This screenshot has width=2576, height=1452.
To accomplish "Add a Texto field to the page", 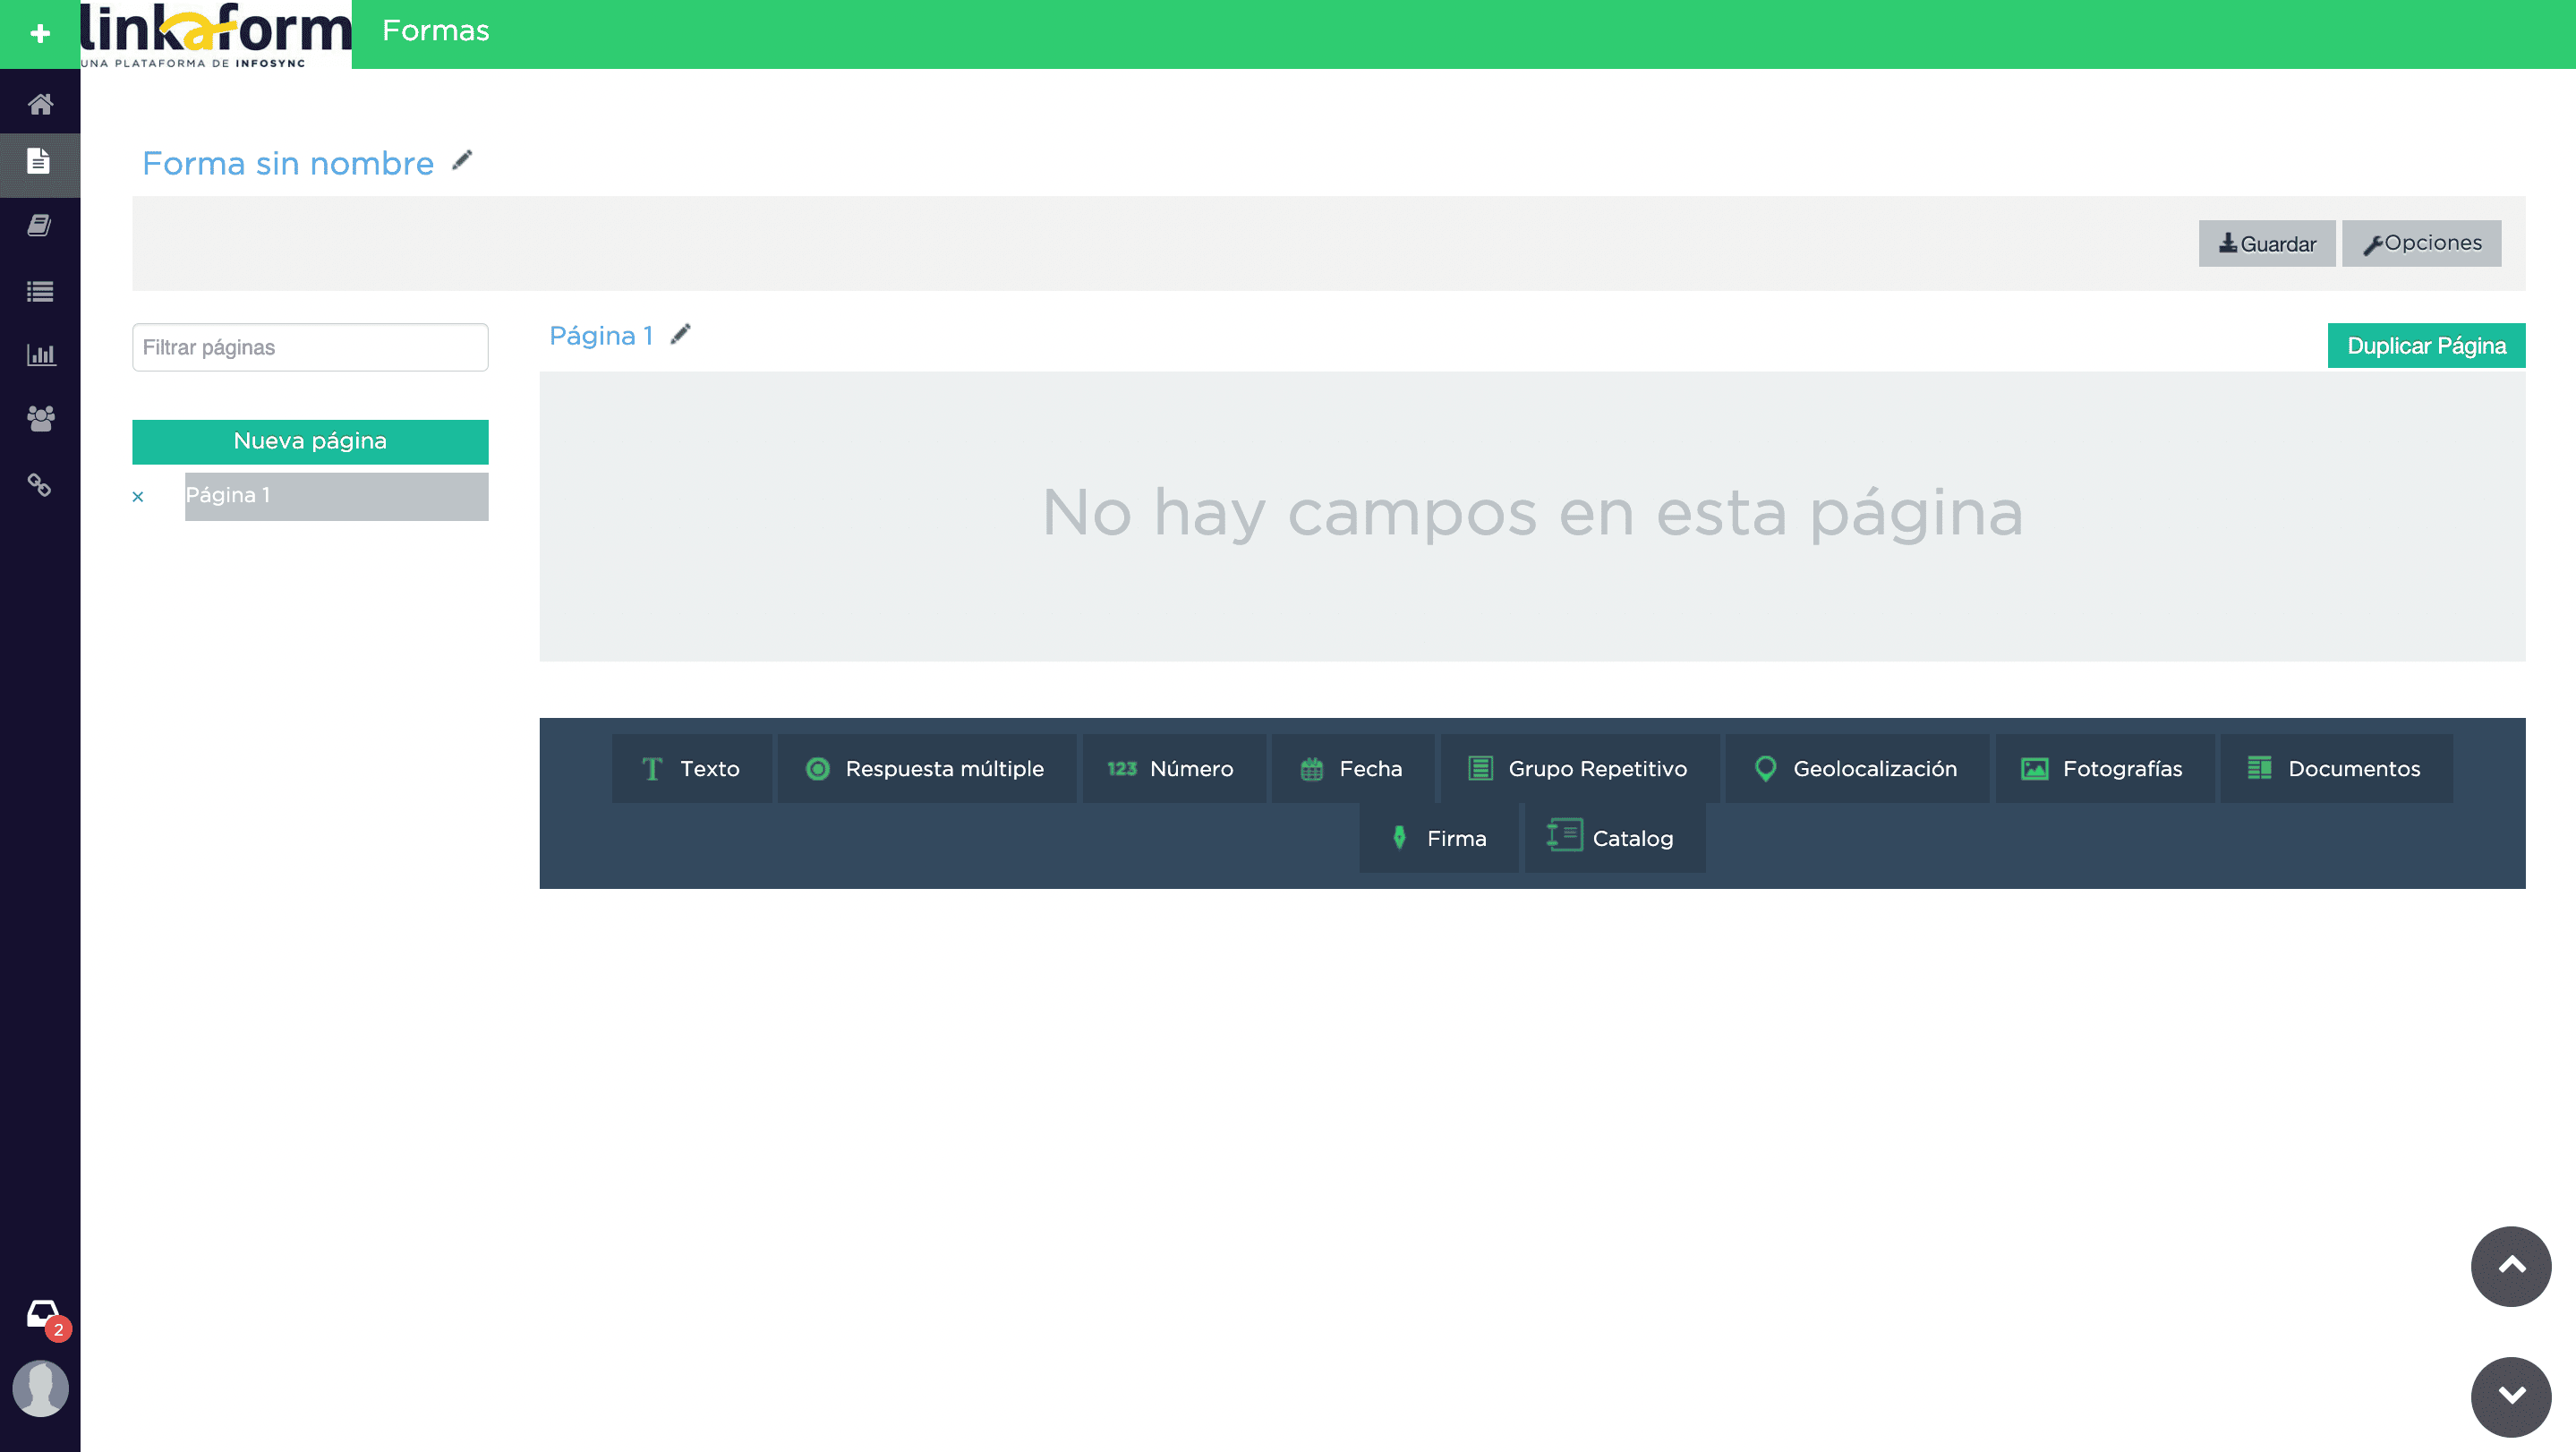I will 692,768.
